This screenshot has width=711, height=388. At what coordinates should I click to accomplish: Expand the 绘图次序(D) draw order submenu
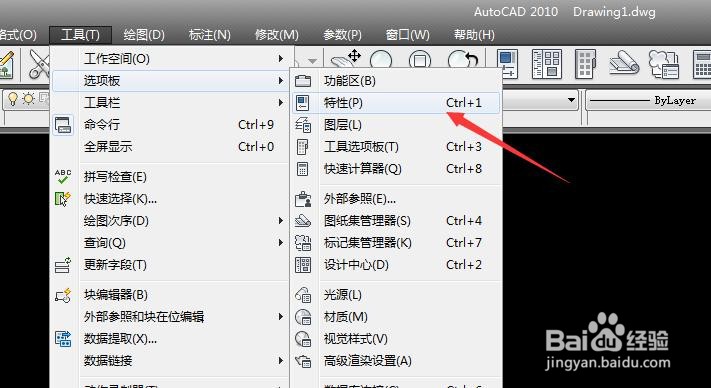(170, 221)
